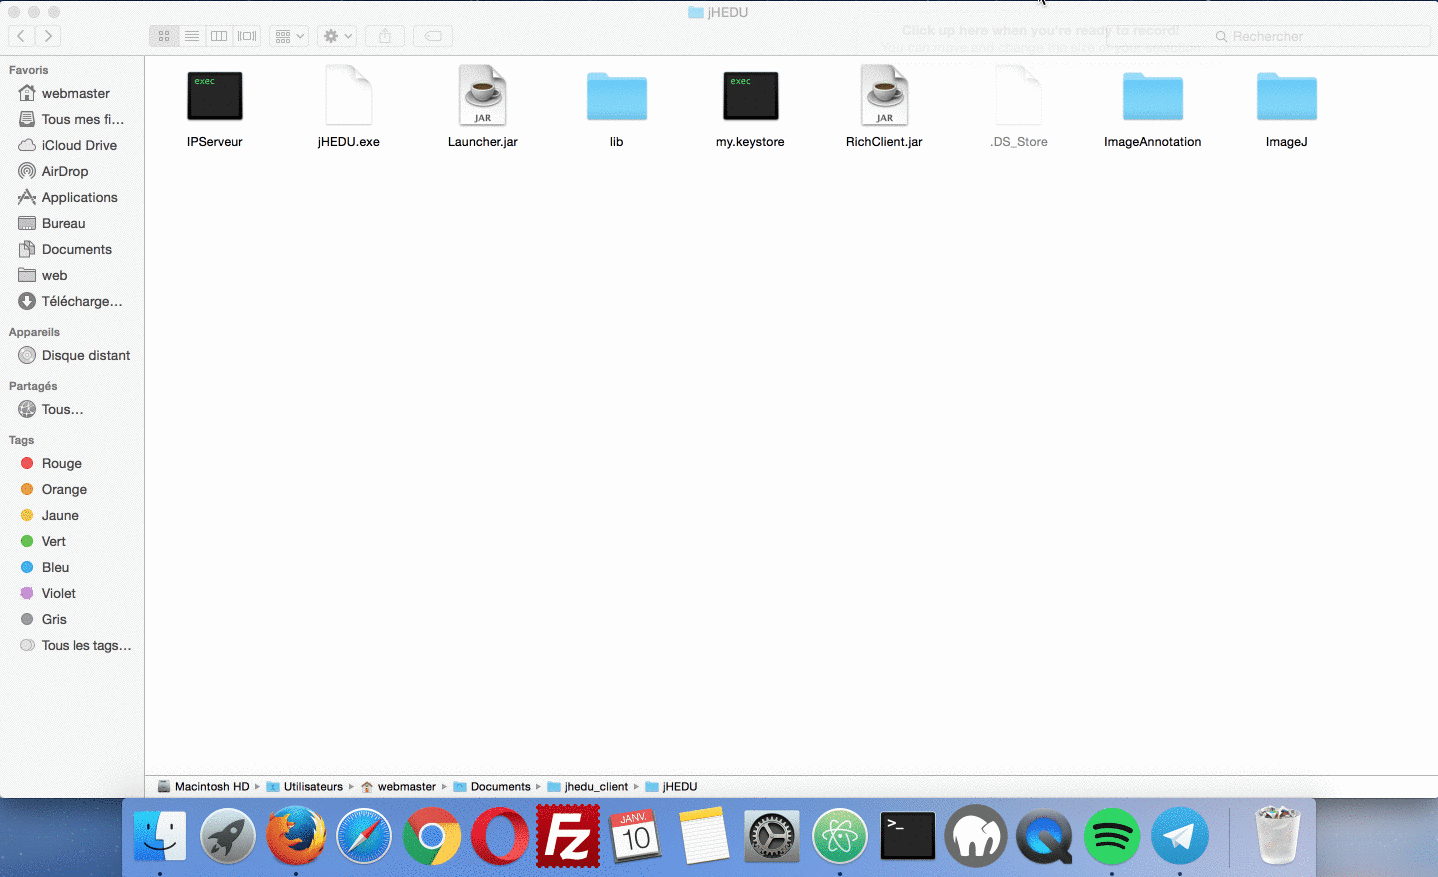The width and height of the screenshot is (1438, 877).
Task: Open Finder from the Dock
Action: pyautogui.click(x=160, y=836)
